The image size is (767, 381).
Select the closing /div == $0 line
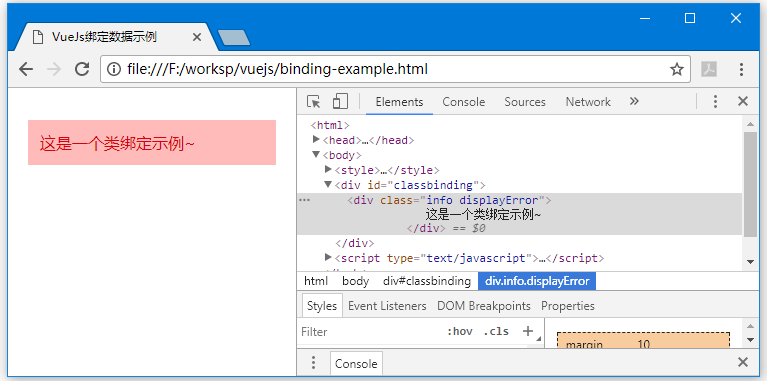click(446, 228)
